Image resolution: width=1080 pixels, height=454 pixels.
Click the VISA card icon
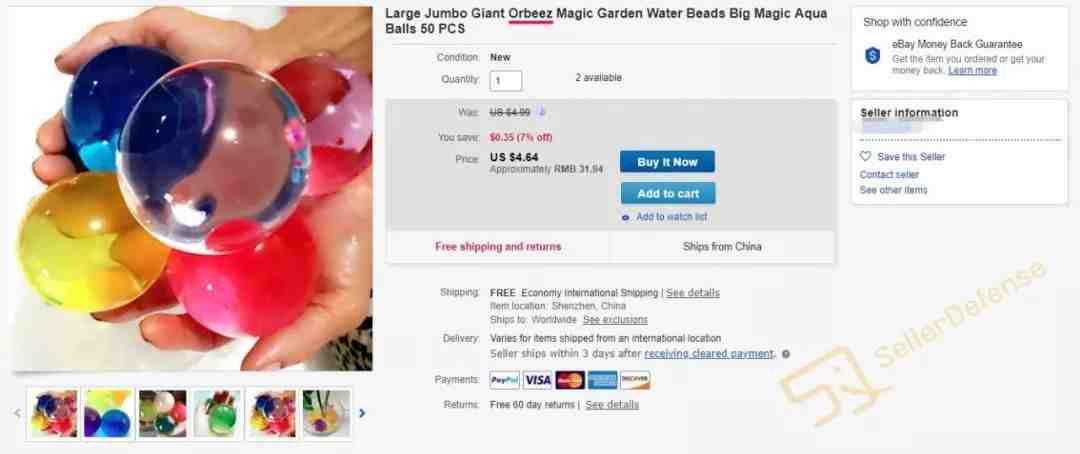click(537, 380)
